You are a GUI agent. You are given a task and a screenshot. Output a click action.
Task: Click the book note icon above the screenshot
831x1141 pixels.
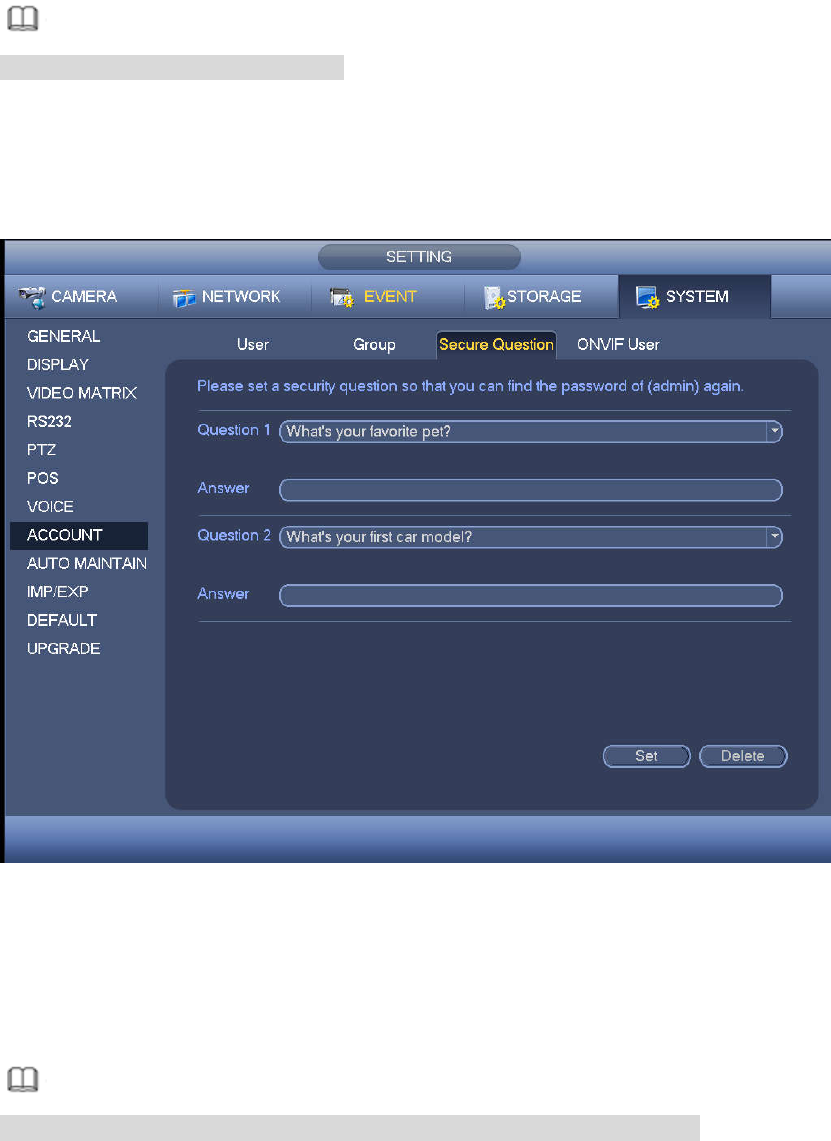[23, 18]
